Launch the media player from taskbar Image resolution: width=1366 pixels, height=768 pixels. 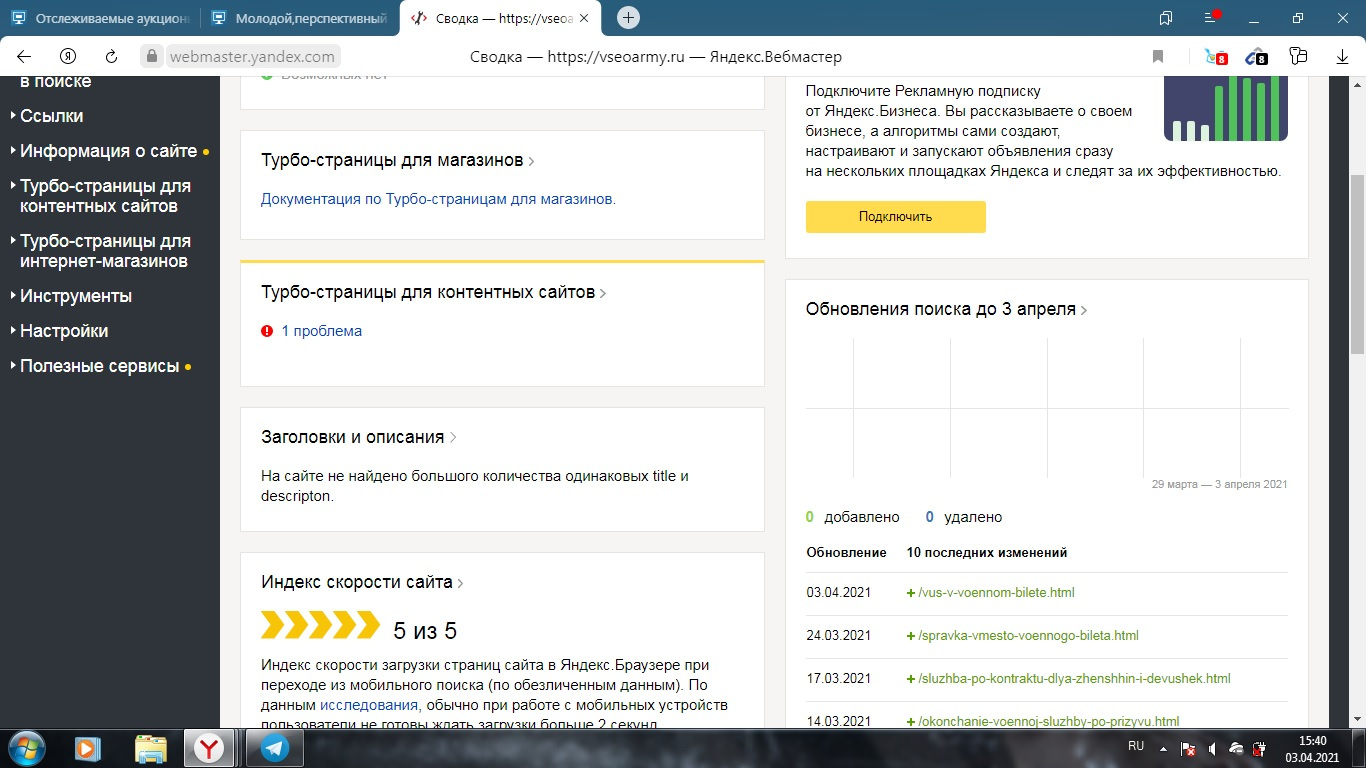tap(88, 748)
